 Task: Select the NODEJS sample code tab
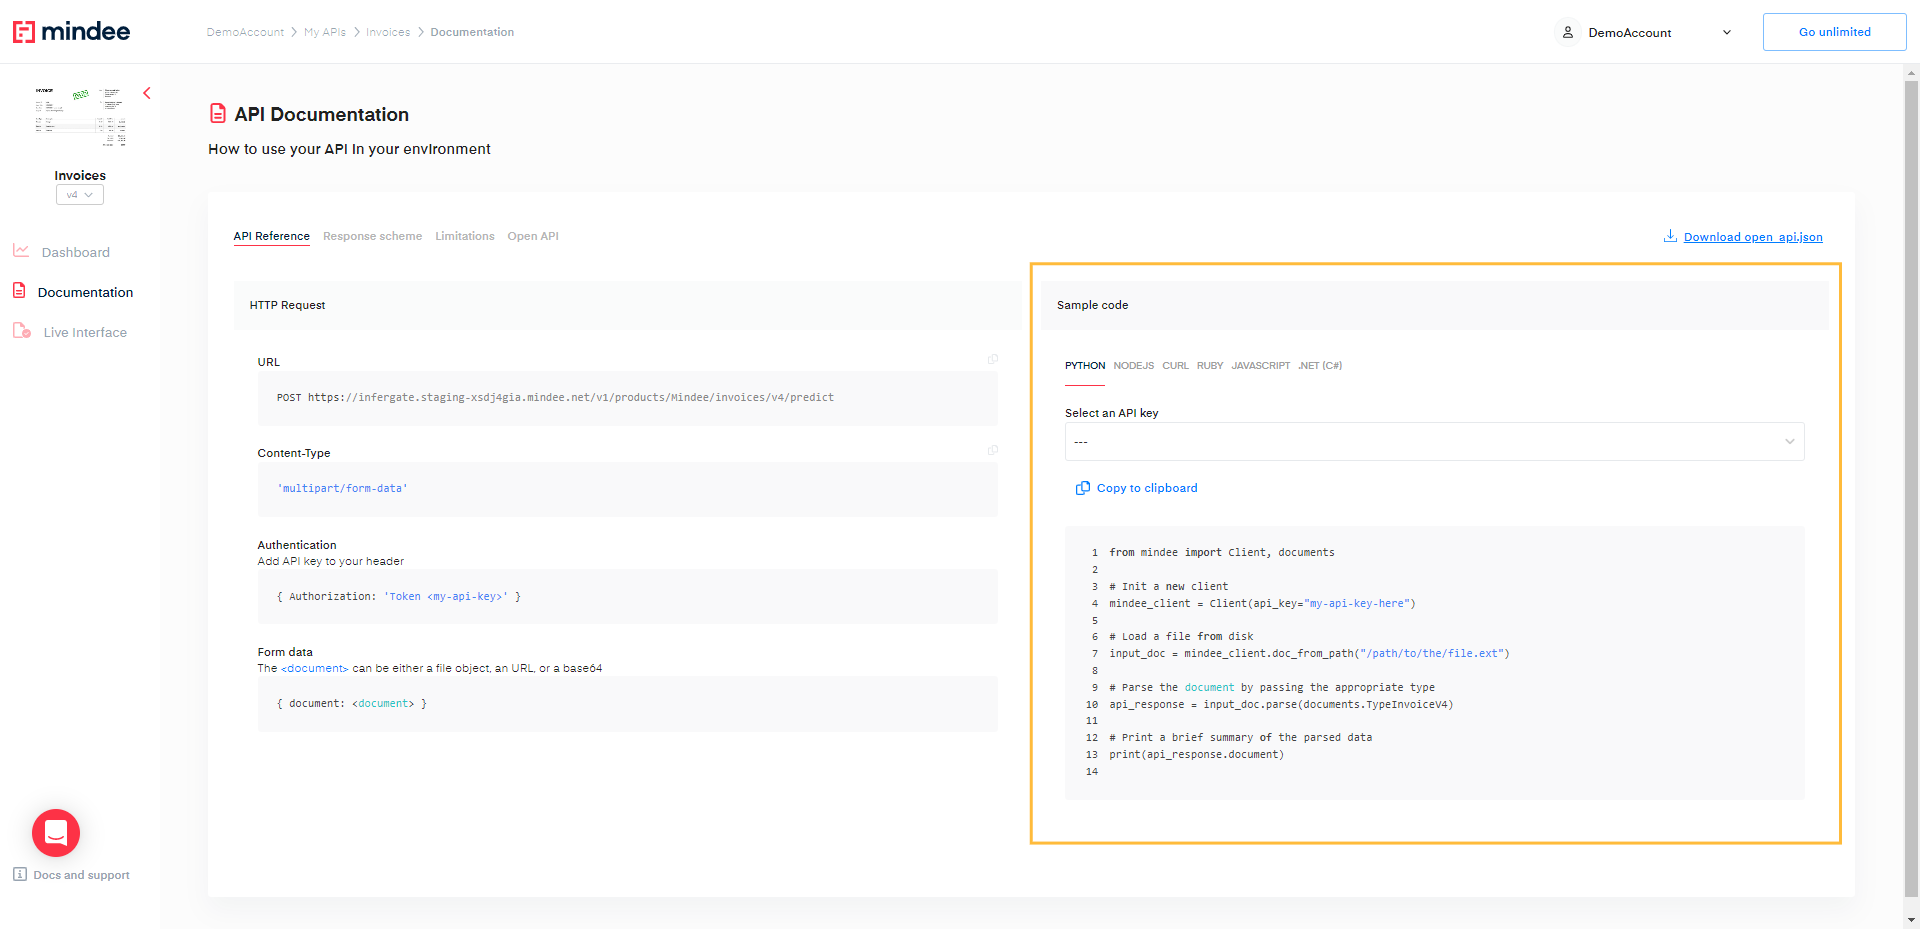click(1134, 366)
